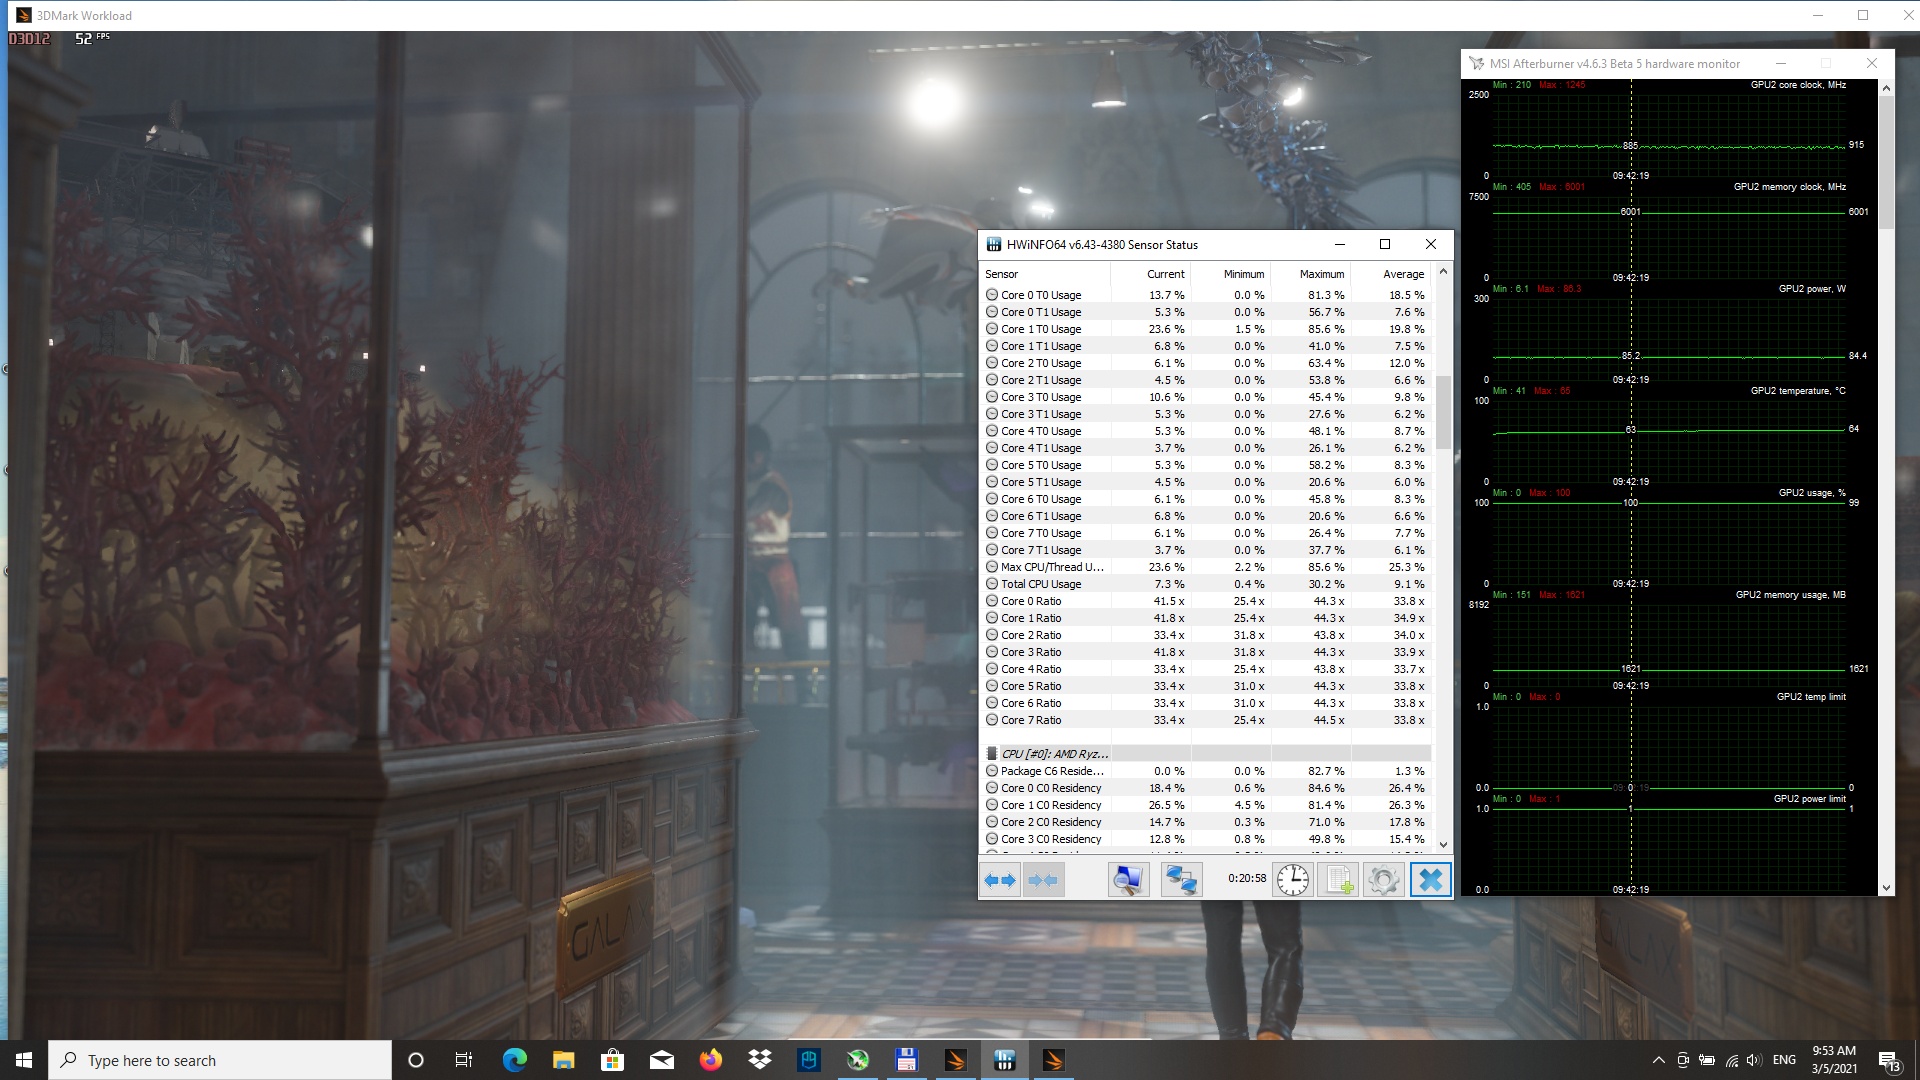The image size is (1920, 1080).
Task: Click HWiNFO remote network computers icon
Action: tap(1181, 880)
